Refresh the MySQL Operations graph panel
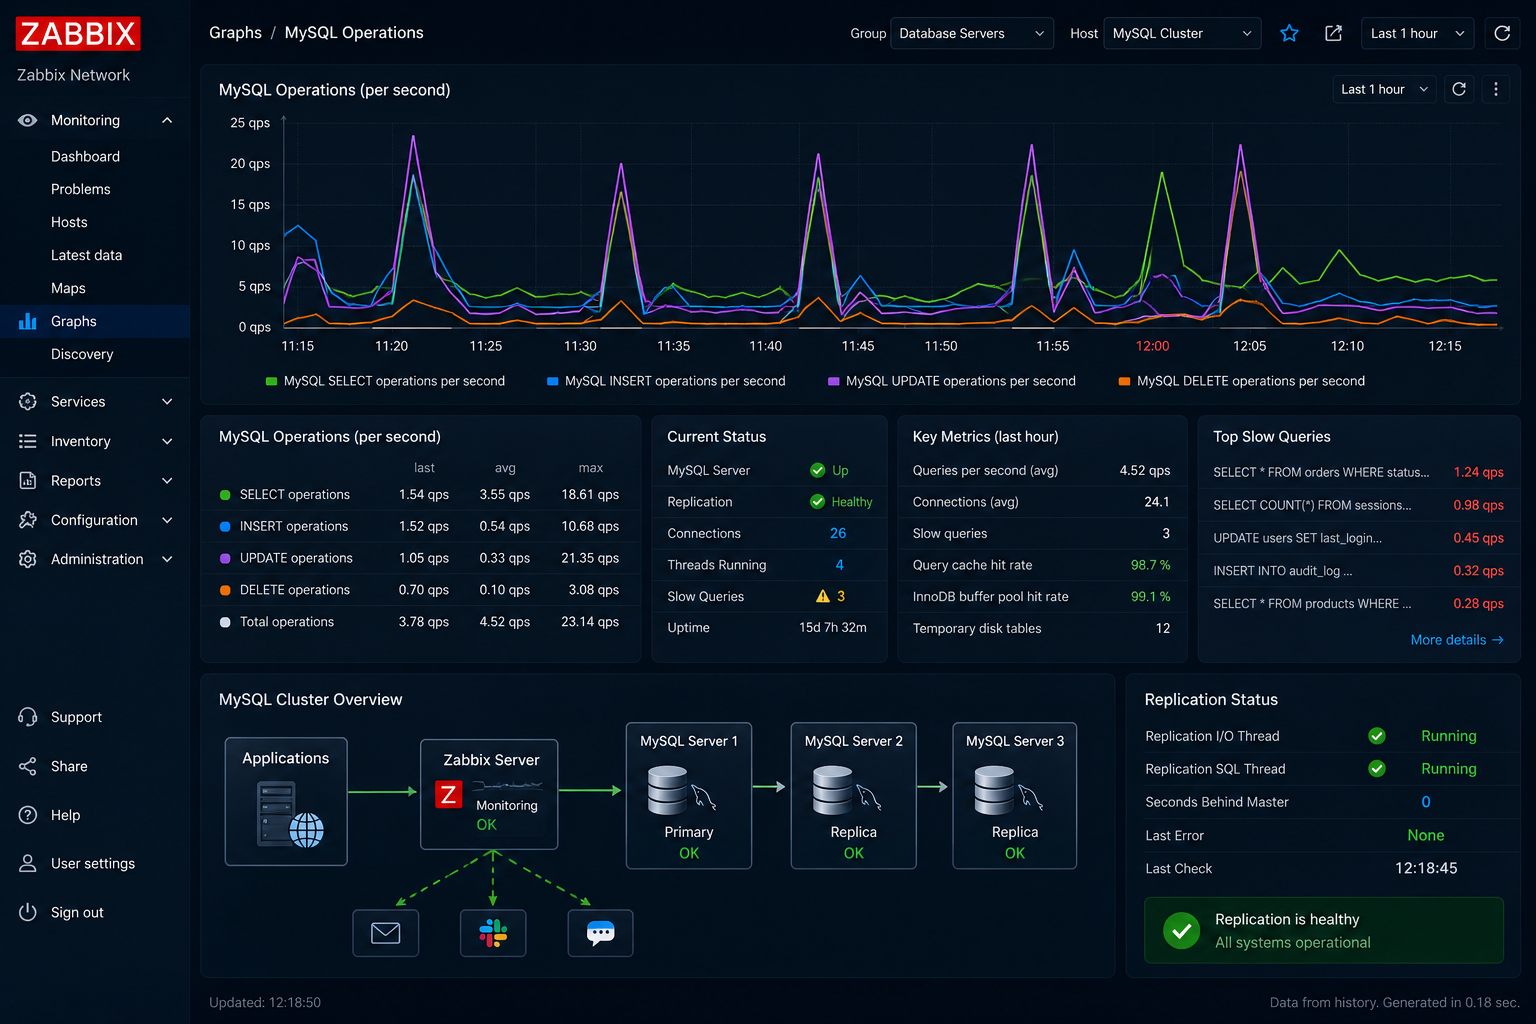The height and width of the screenshot is (1024, 1536). pos(1459,89)
